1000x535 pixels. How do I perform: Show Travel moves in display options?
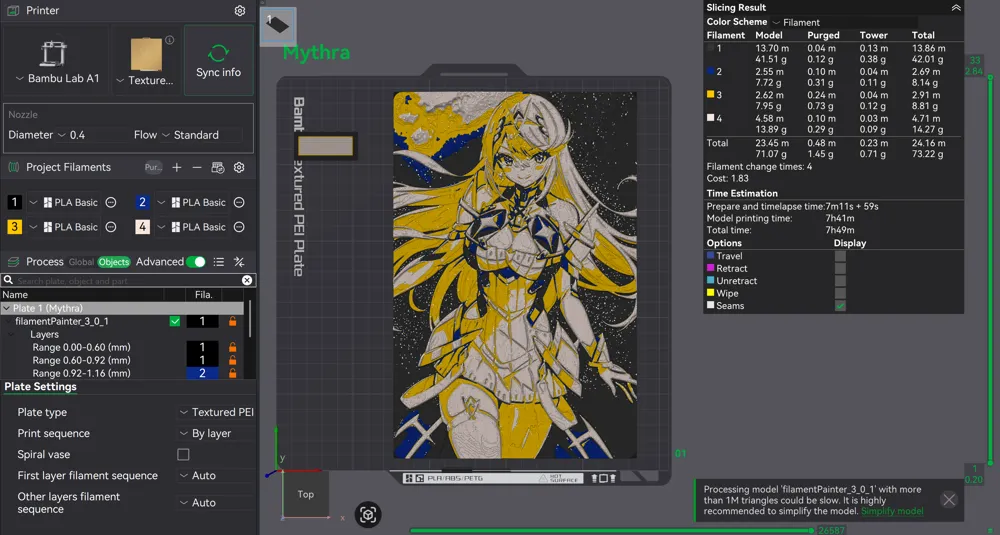pos(840,256)
